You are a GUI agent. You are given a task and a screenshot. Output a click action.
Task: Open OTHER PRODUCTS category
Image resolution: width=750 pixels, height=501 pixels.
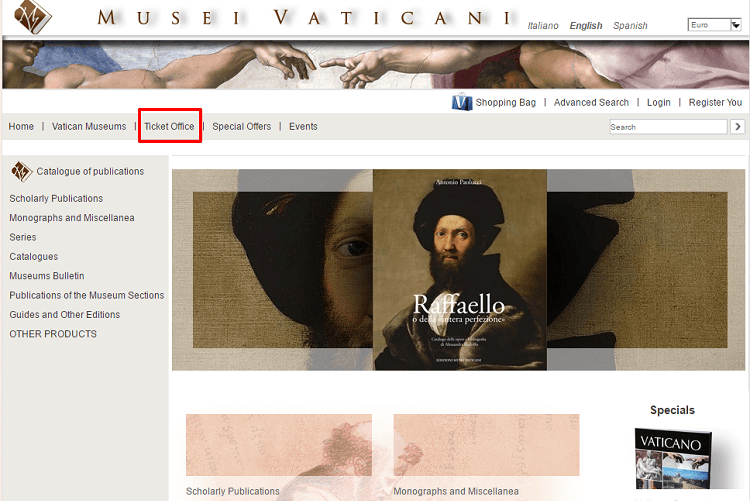click(53, 334)
